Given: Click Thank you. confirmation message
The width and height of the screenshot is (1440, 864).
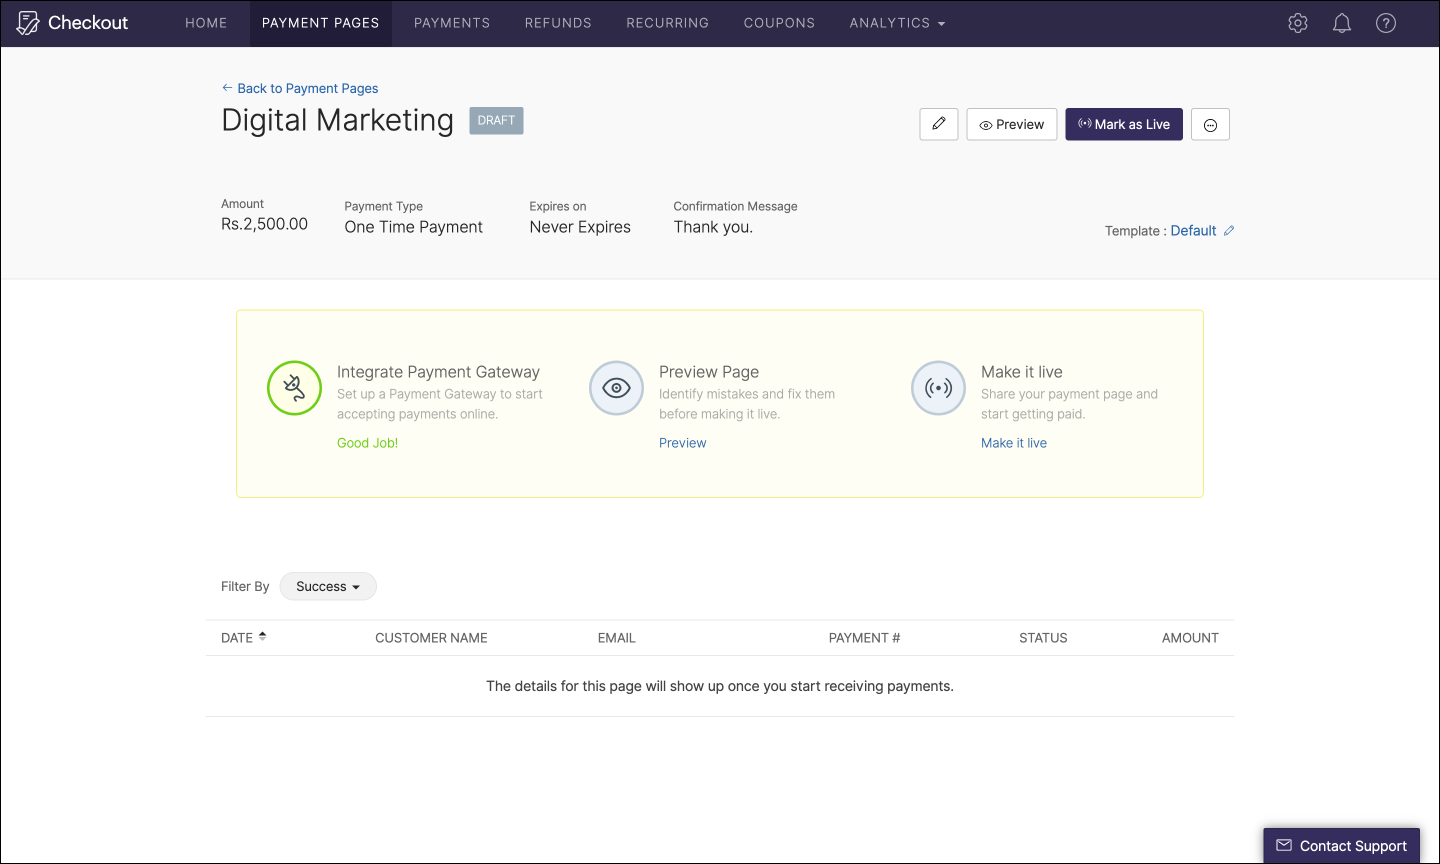Looking at the screenshot, I should coord(713,227).
